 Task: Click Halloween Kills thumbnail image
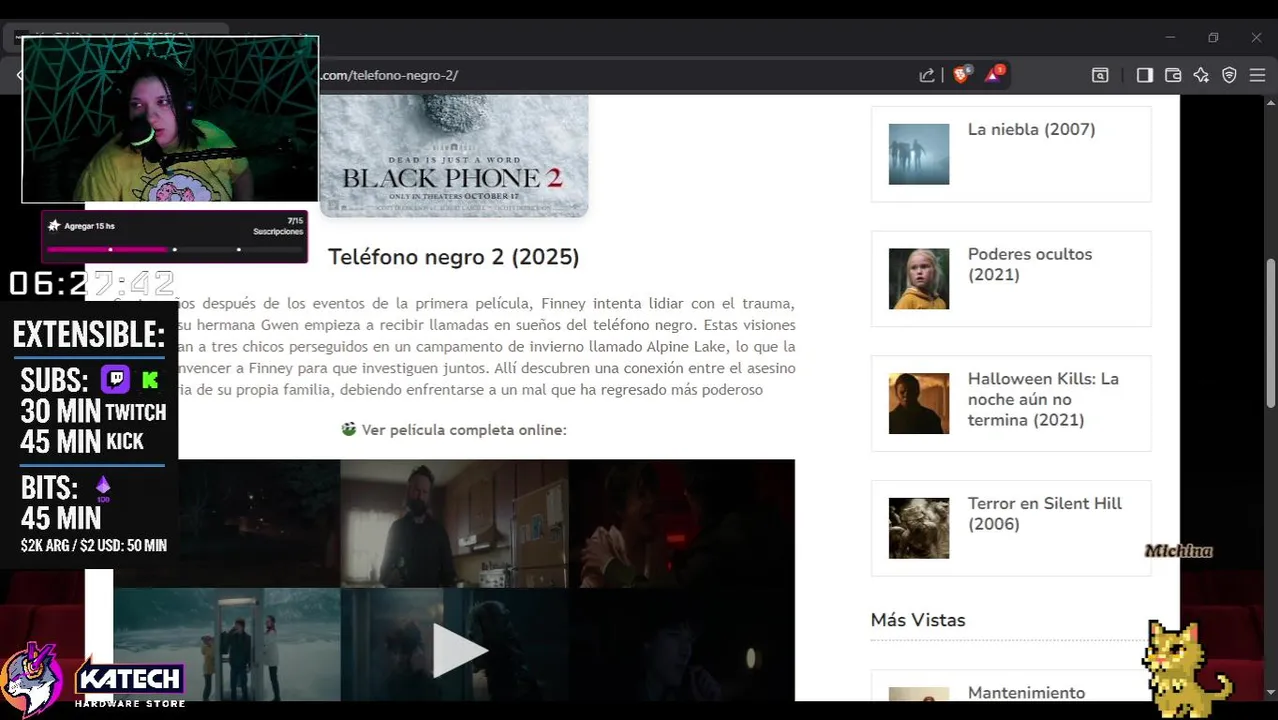[919, 403]
